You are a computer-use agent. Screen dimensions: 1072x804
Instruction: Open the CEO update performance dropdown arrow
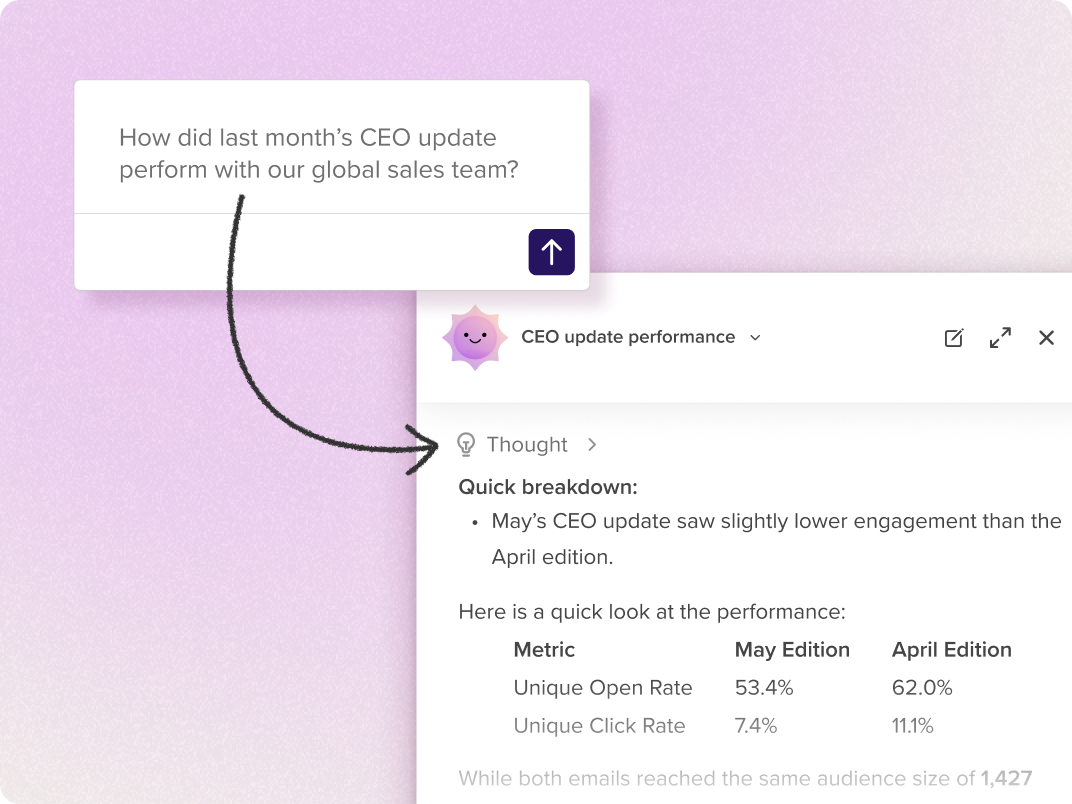(x=755, y=338)
